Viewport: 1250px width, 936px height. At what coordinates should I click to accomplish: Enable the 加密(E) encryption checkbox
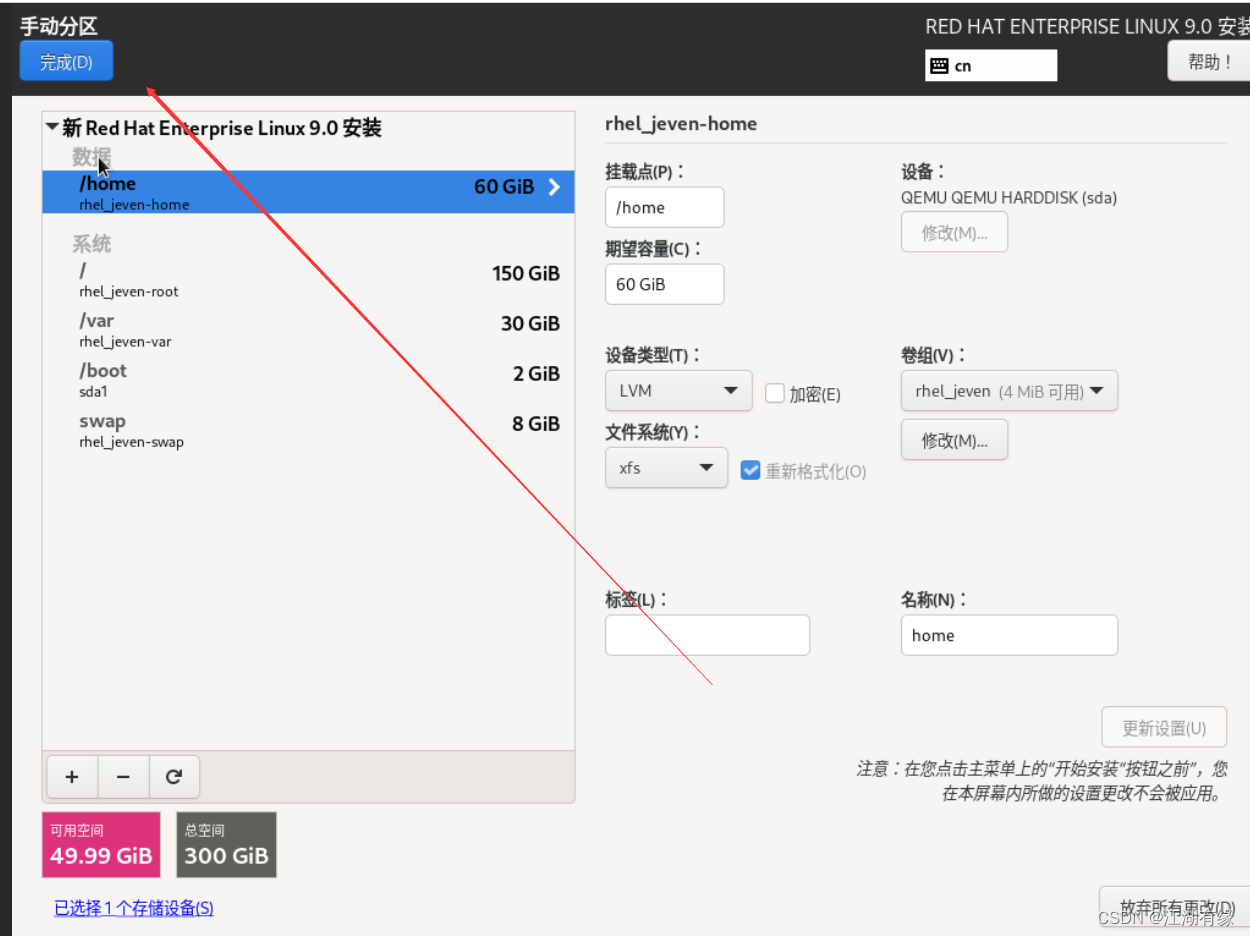click(775, 393)
